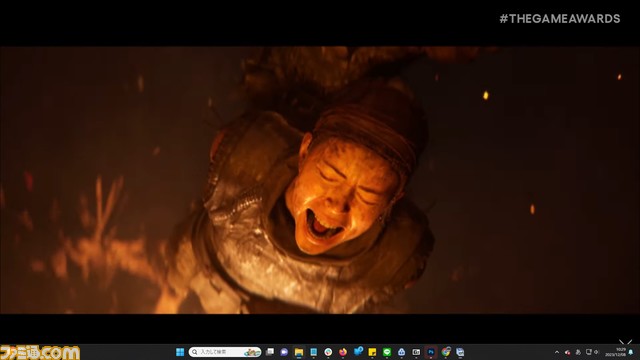Open the notification bell icon
This screenshot has width=640, height=360.
coord(631,352)
